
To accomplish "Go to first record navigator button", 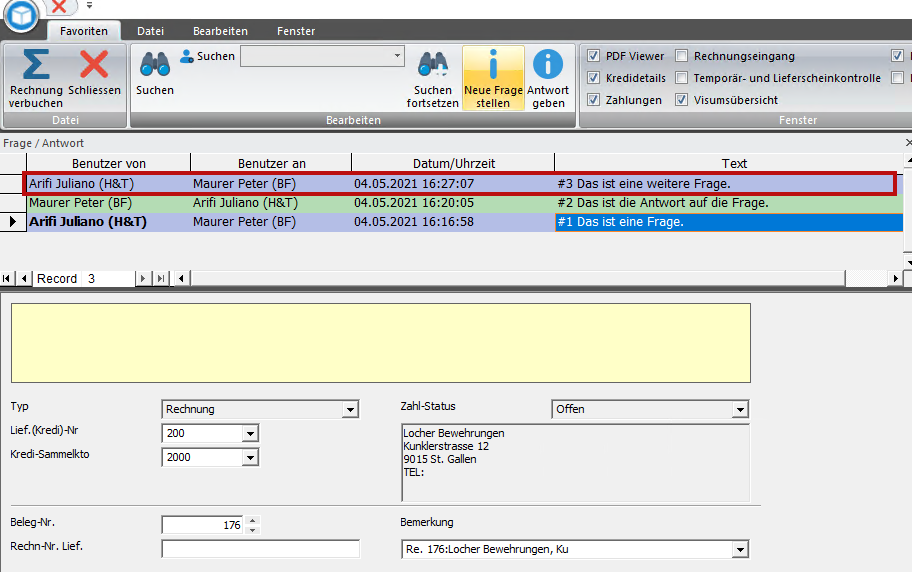I will [x=6, y=279].
